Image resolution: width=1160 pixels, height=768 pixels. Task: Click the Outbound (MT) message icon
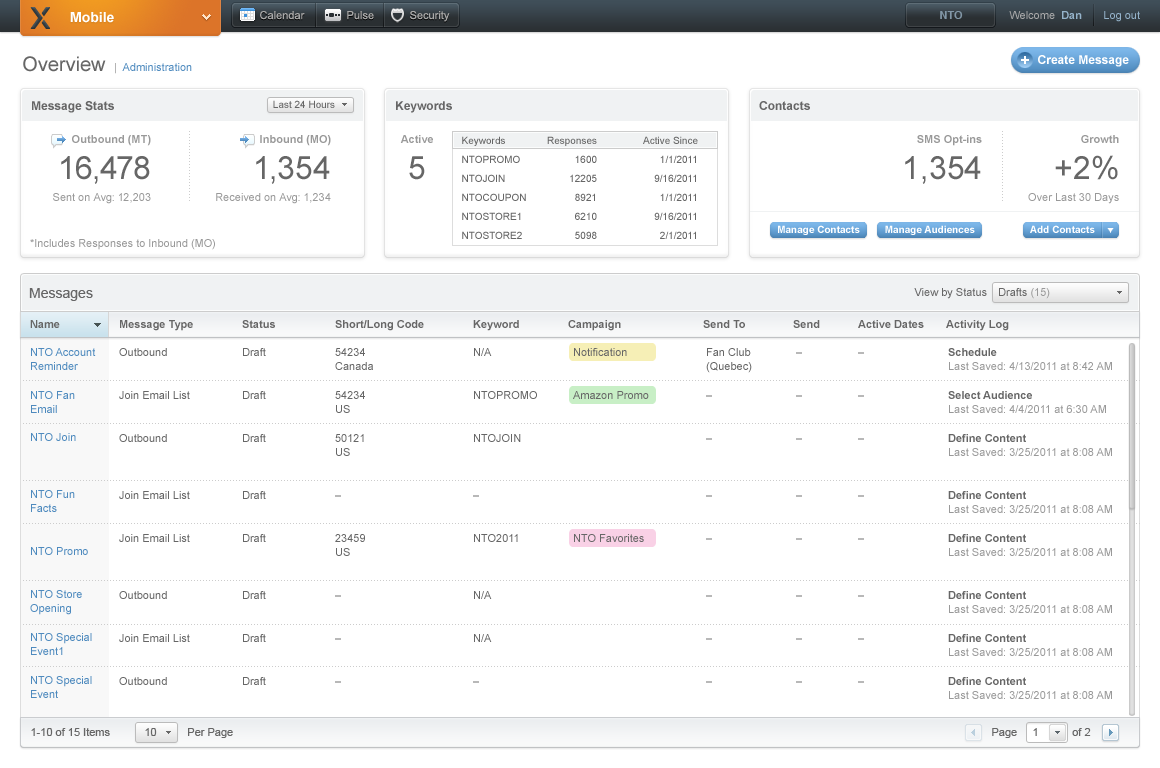click(x=59, y=140)
